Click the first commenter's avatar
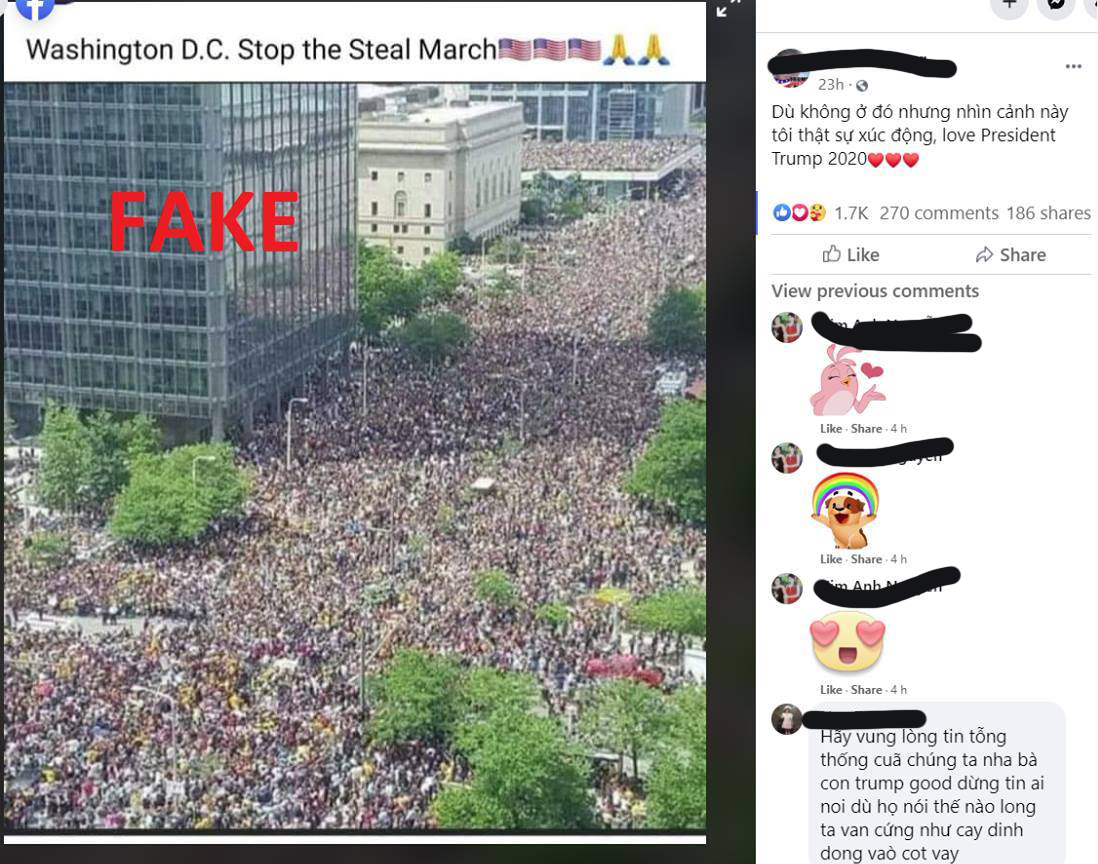The image size is (1098, 864). tap(786, 328)
